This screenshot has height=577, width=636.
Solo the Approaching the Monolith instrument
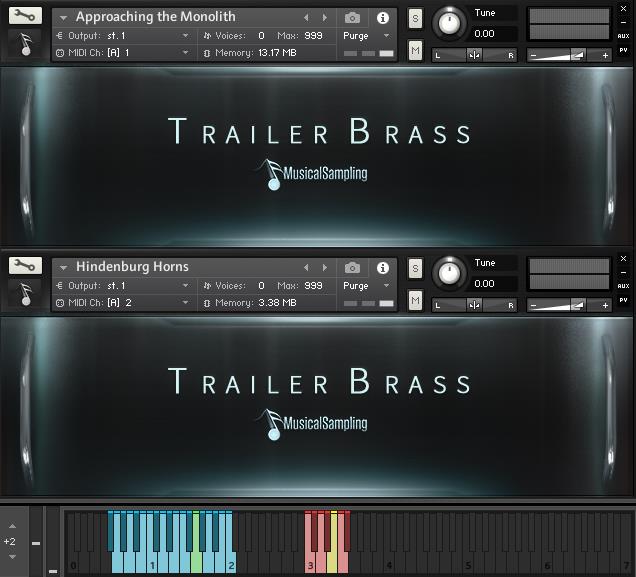[415, 18]
